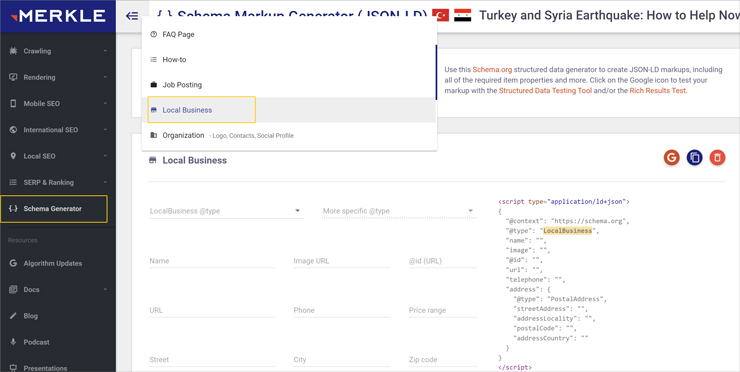The width and height of the screenshot is (740, 372).
Task: Click the Phone input field
Action: coord(342,310)
